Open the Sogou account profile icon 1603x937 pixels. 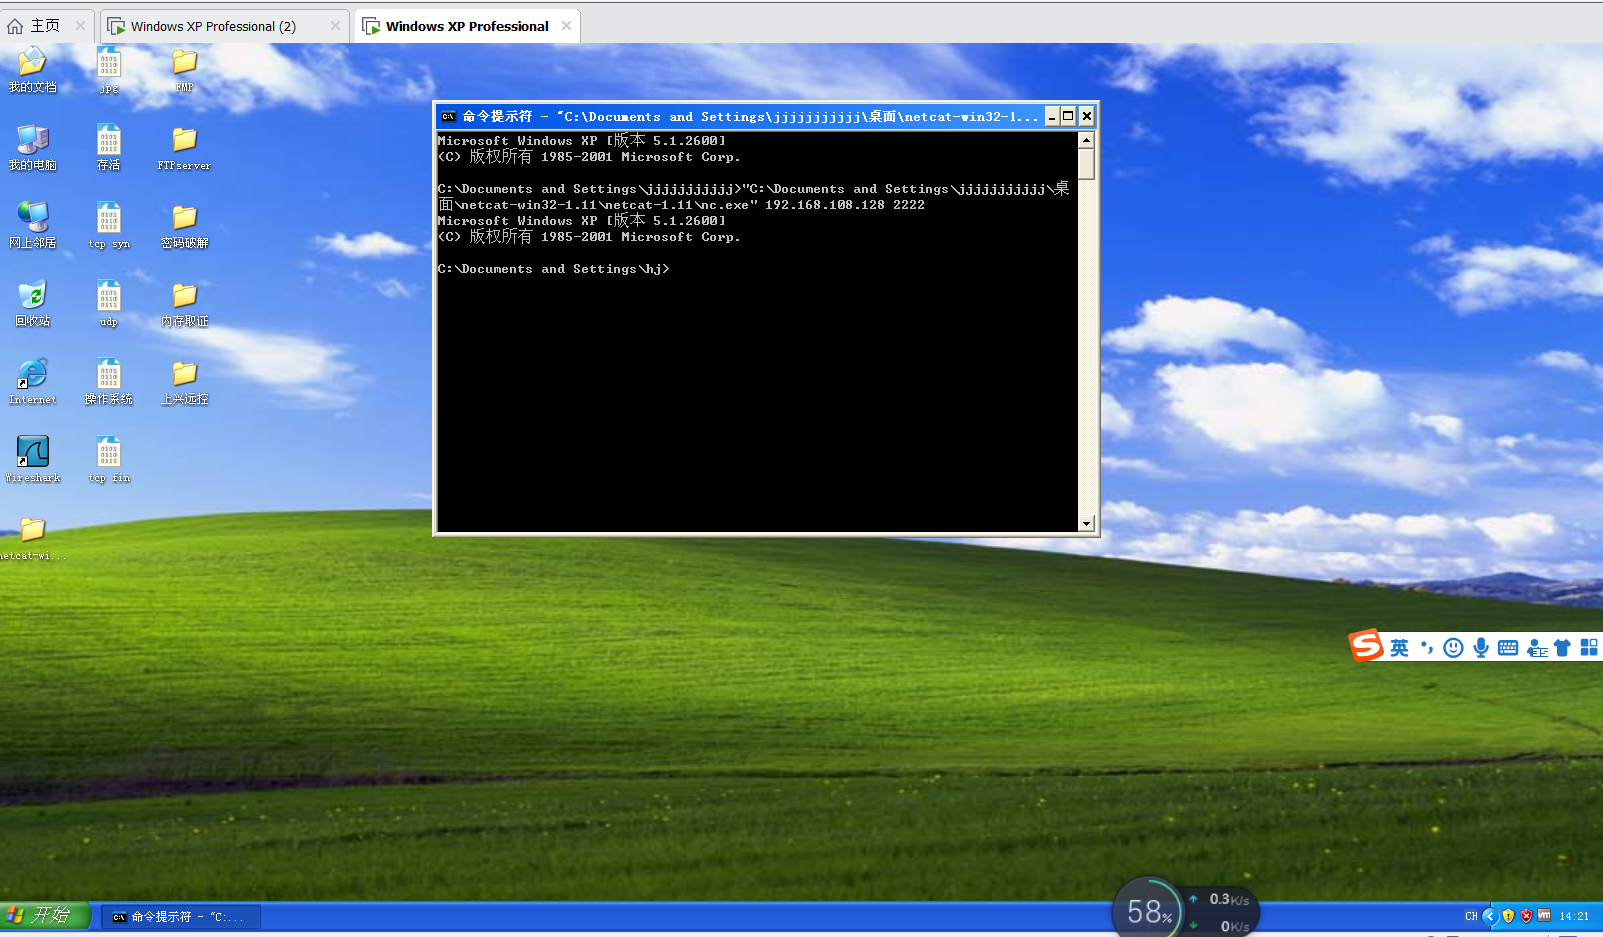click(x=1537, y=648)
